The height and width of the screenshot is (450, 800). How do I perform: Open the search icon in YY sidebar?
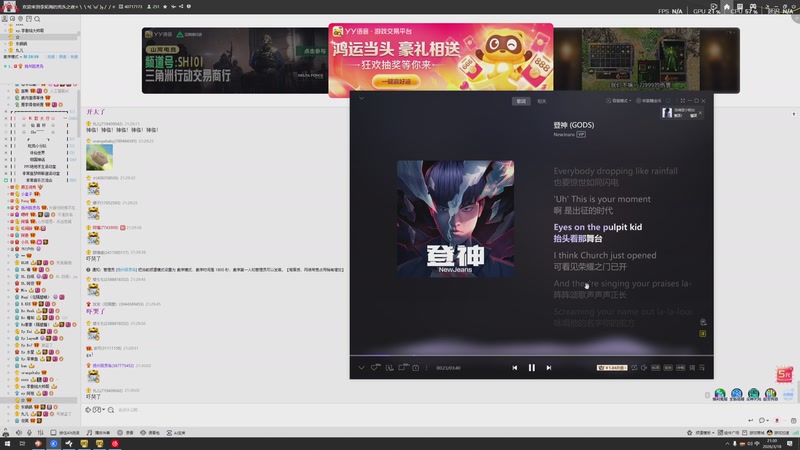pos(37,19)
